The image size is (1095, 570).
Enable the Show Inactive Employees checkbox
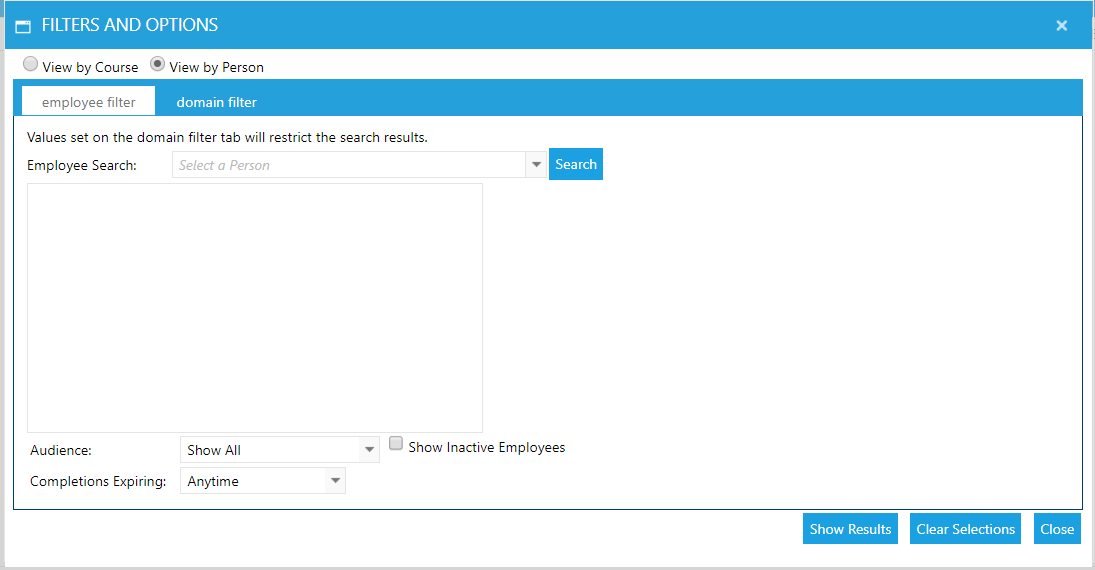point(396,444)
